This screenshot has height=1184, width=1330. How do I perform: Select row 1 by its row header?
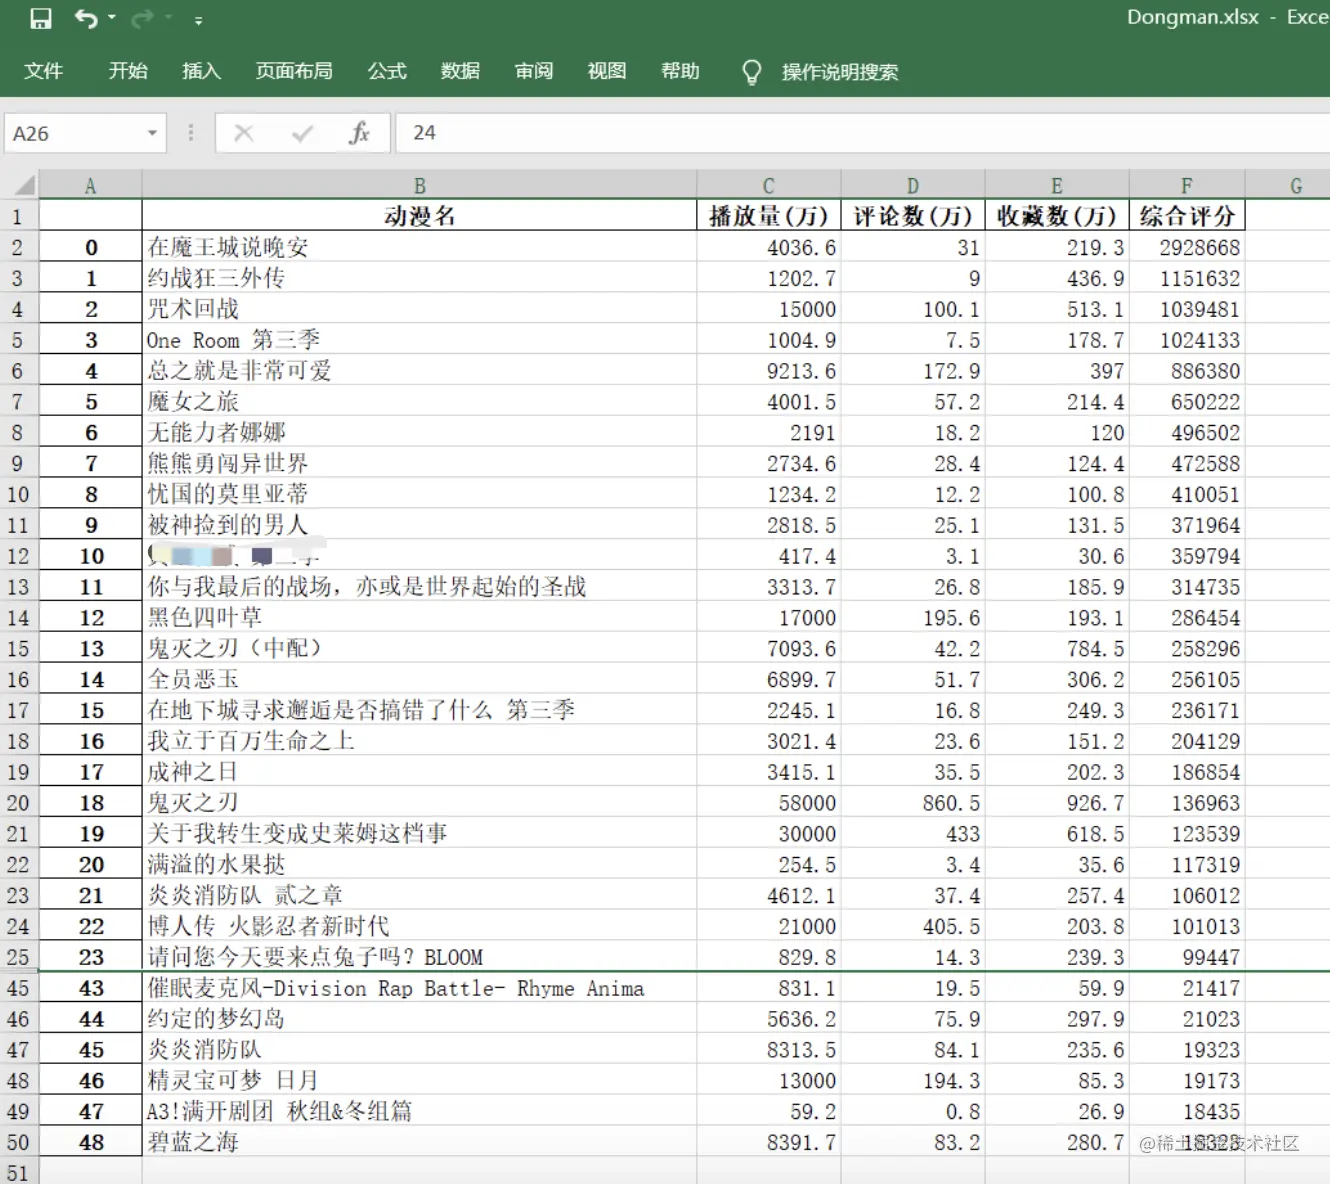(18, 216)
